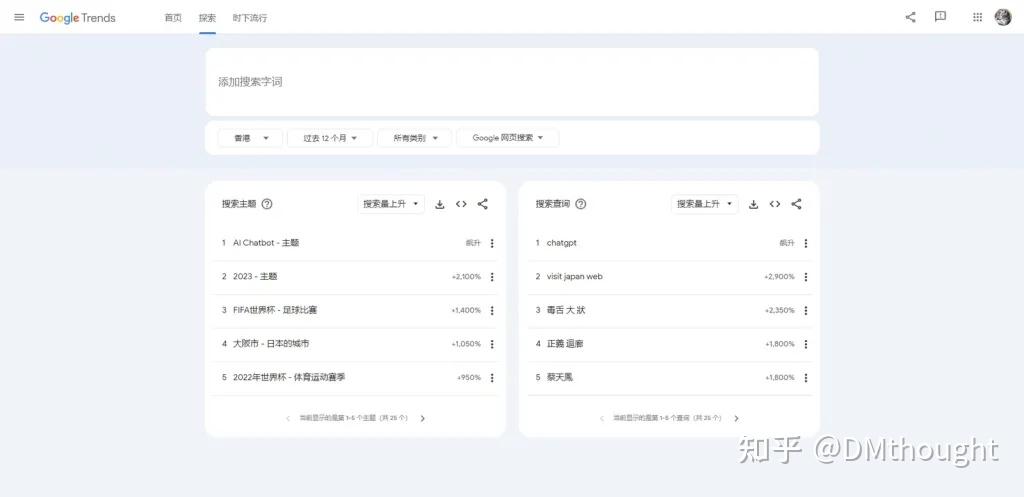Open more options for FIFA世界杯 row
The image size is (1024, 497).
pos(492,310)
